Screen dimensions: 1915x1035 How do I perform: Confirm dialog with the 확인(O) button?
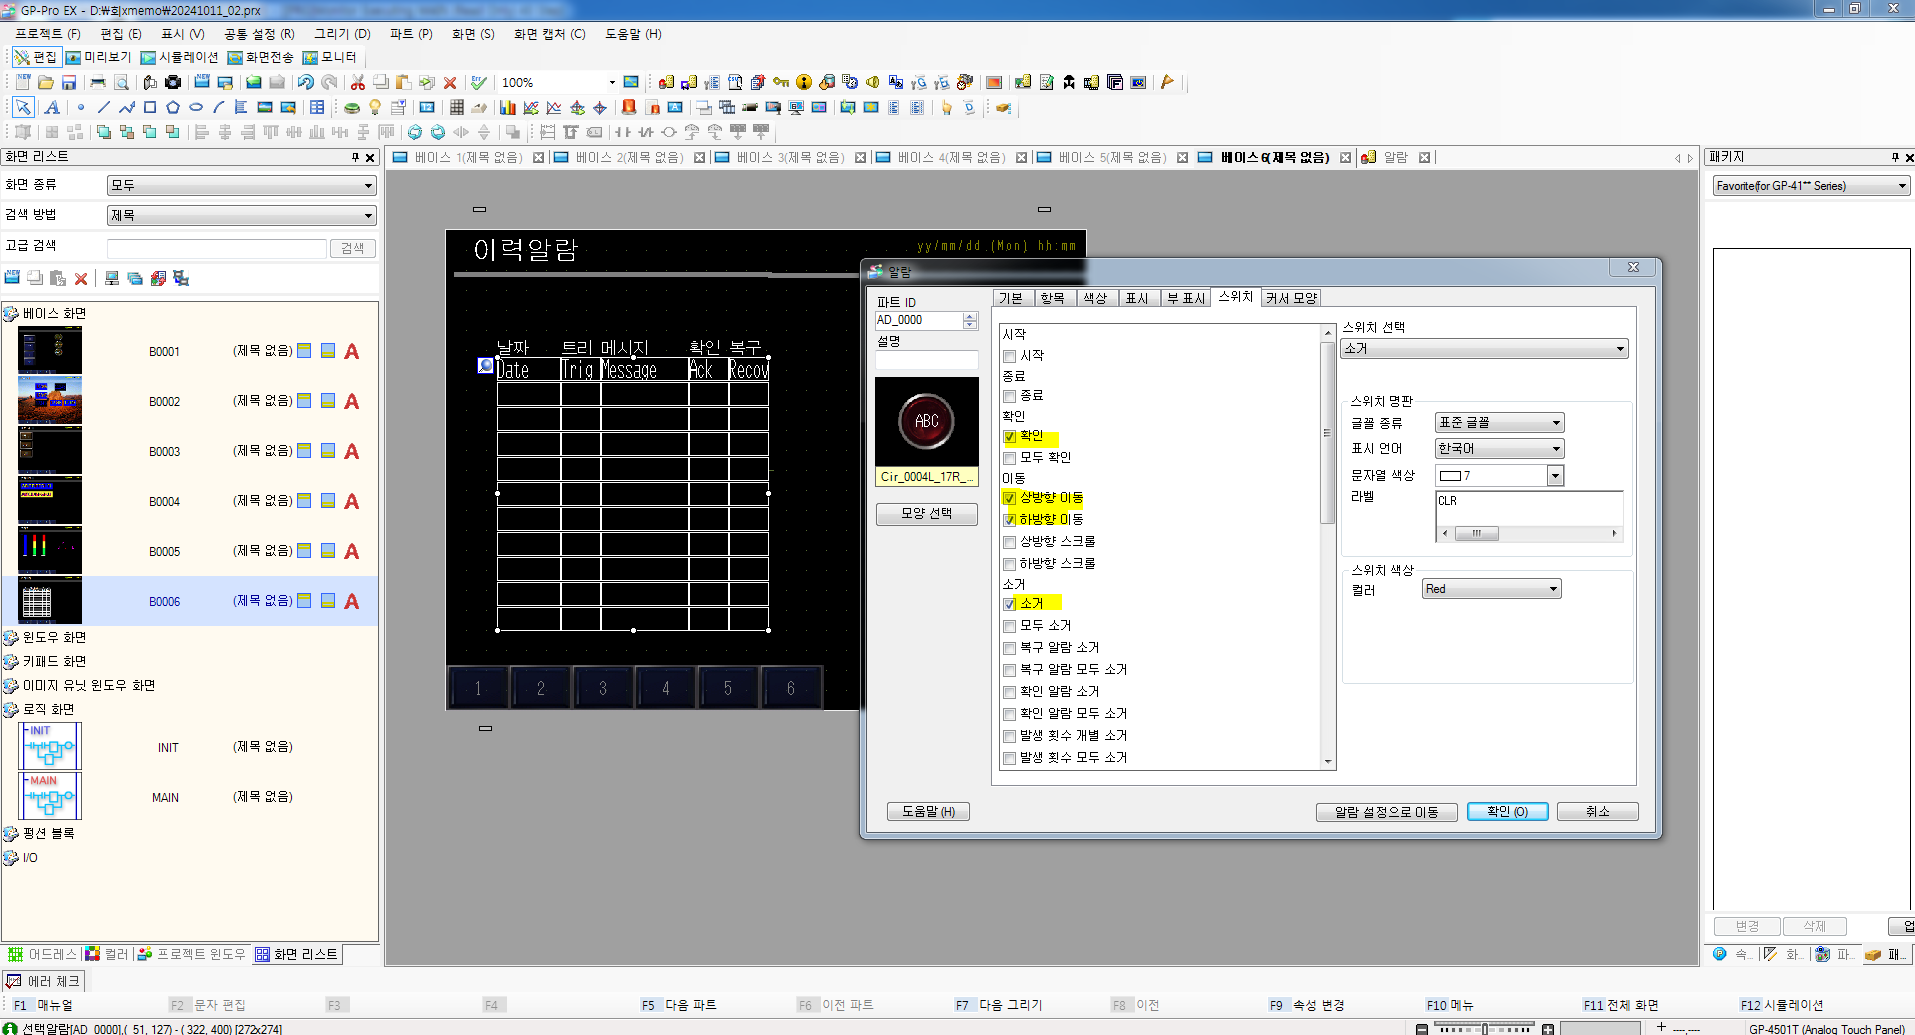coord(1507,812)
